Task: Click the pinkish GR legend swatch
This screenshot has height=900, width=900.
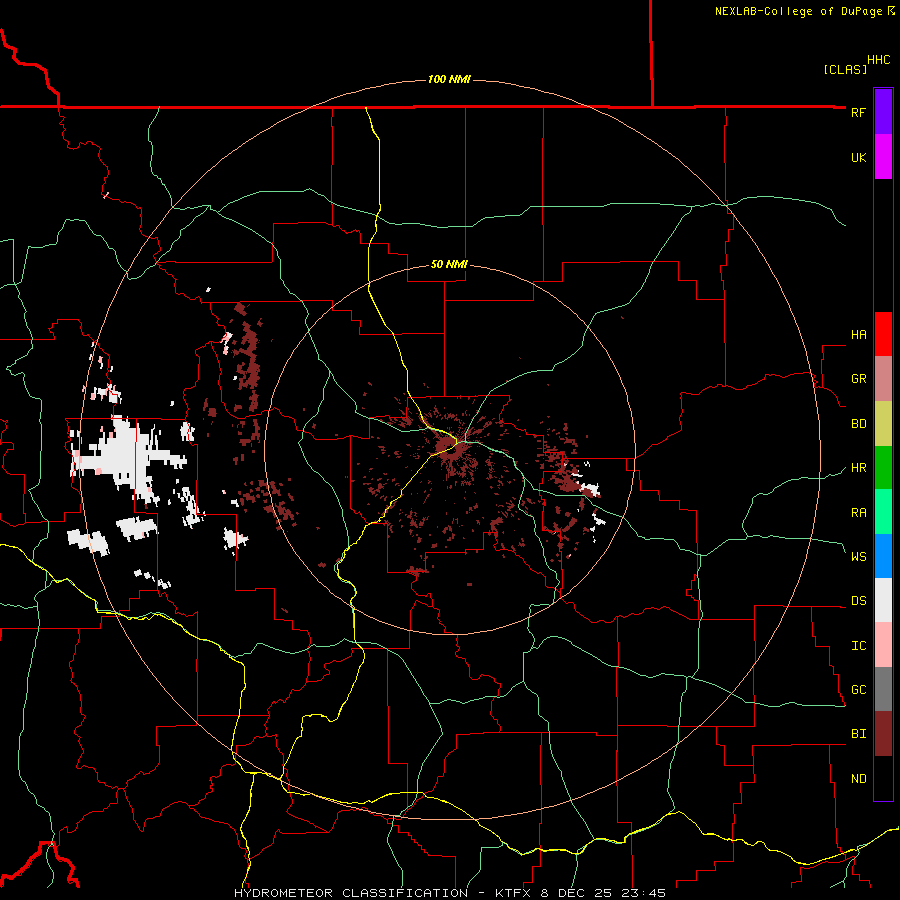Action: pos(883,378)
